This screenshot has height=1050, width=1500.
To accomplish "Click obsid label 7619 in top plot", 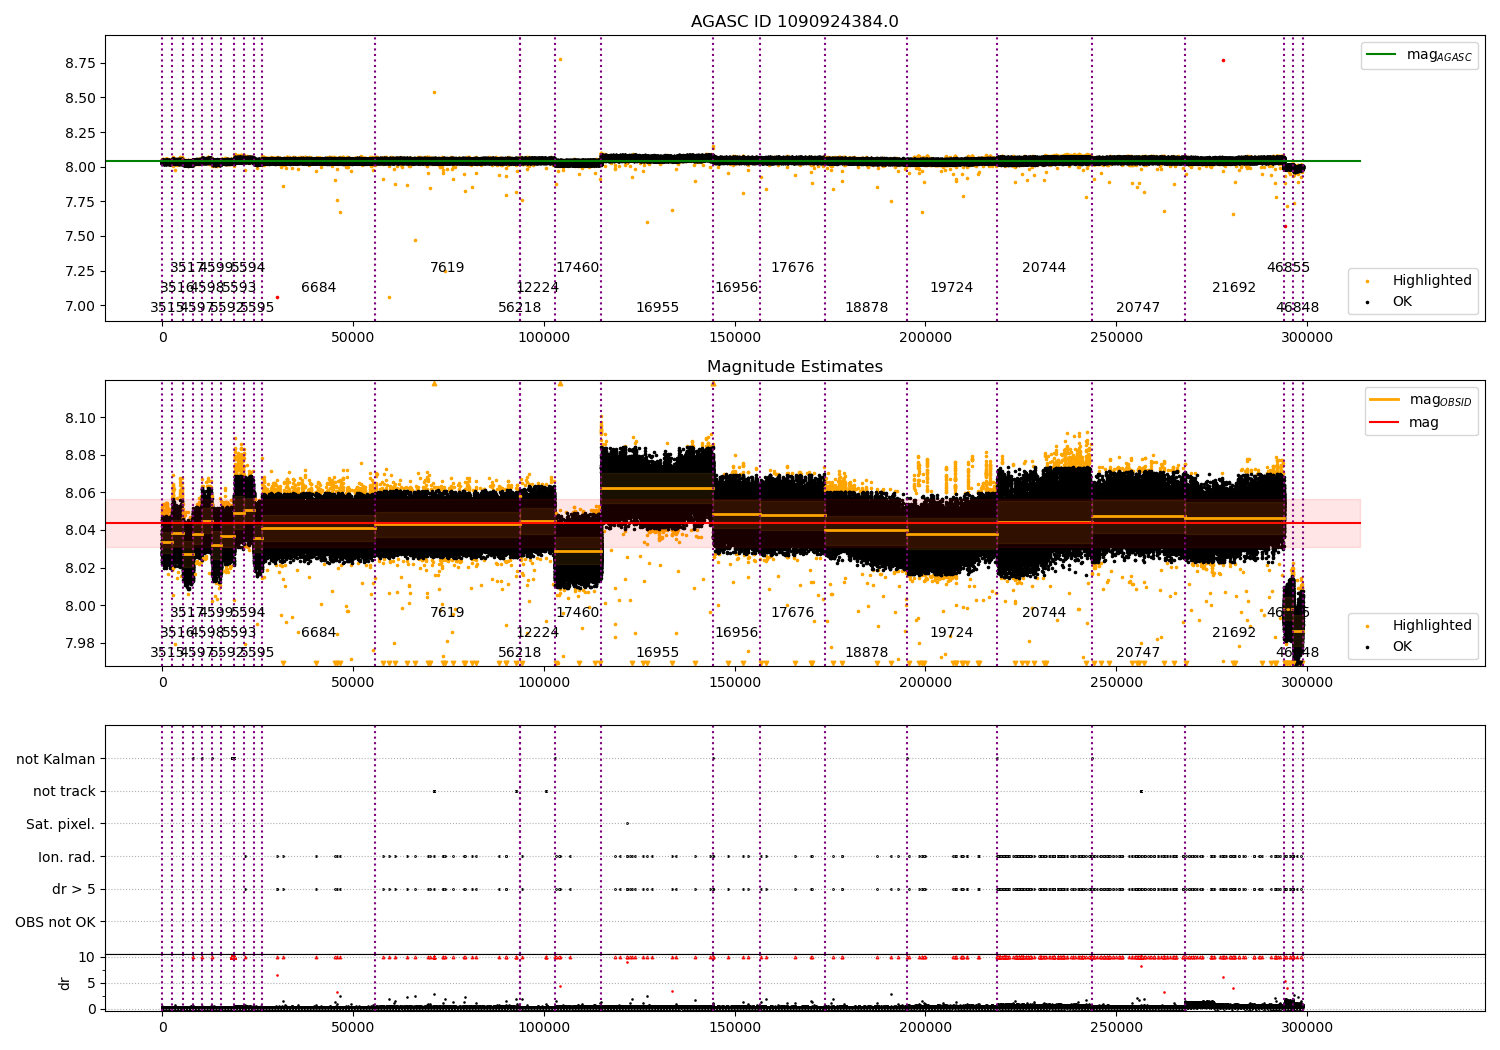I will pyautogui.click(x=447, y=268).
